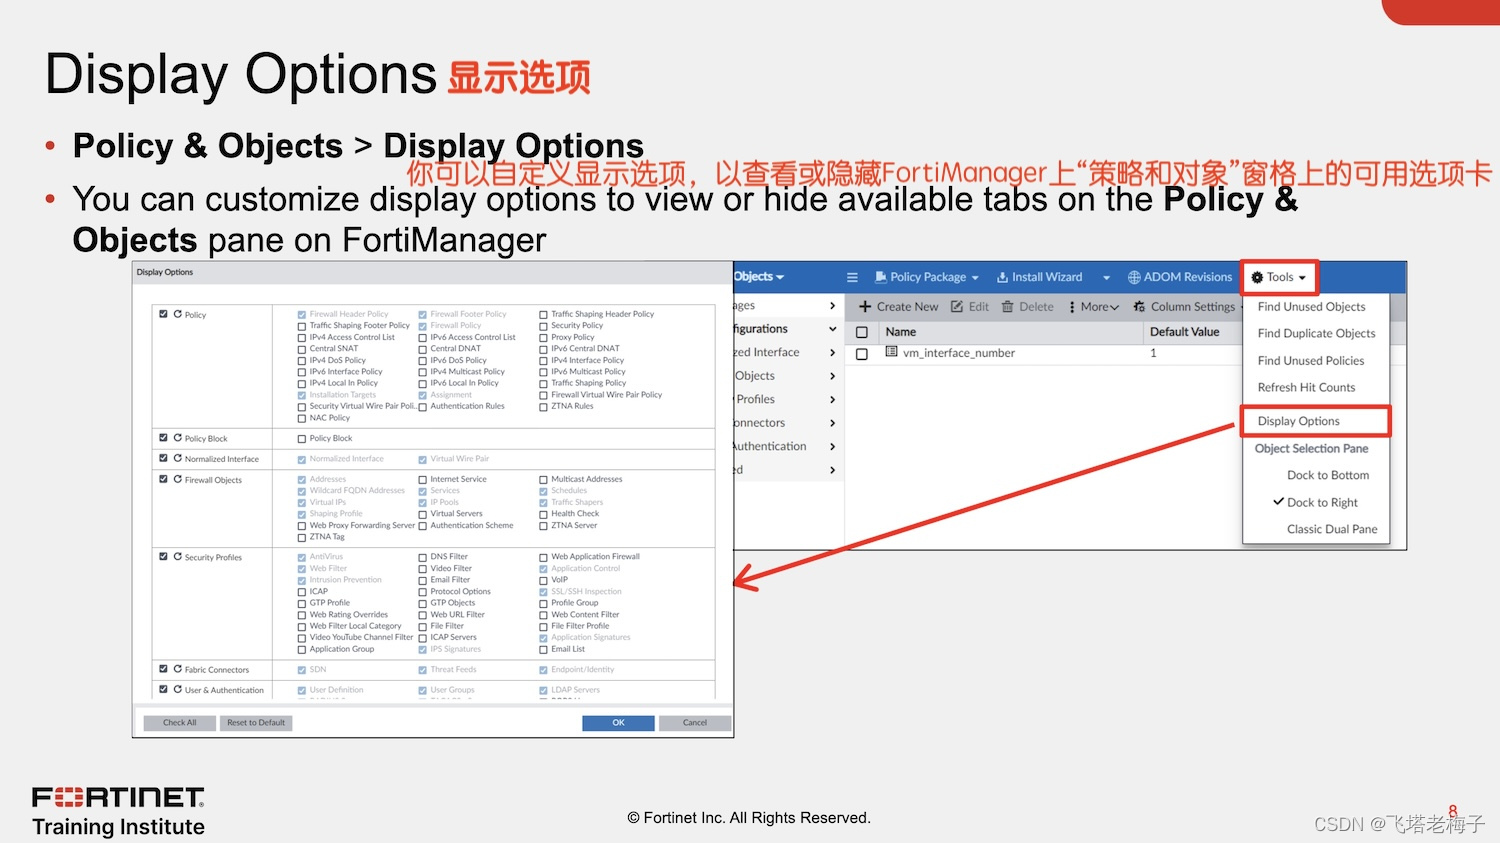The image size is (1500, 843).
Task: Click the Name column header
Action: [x=900, y=332]
